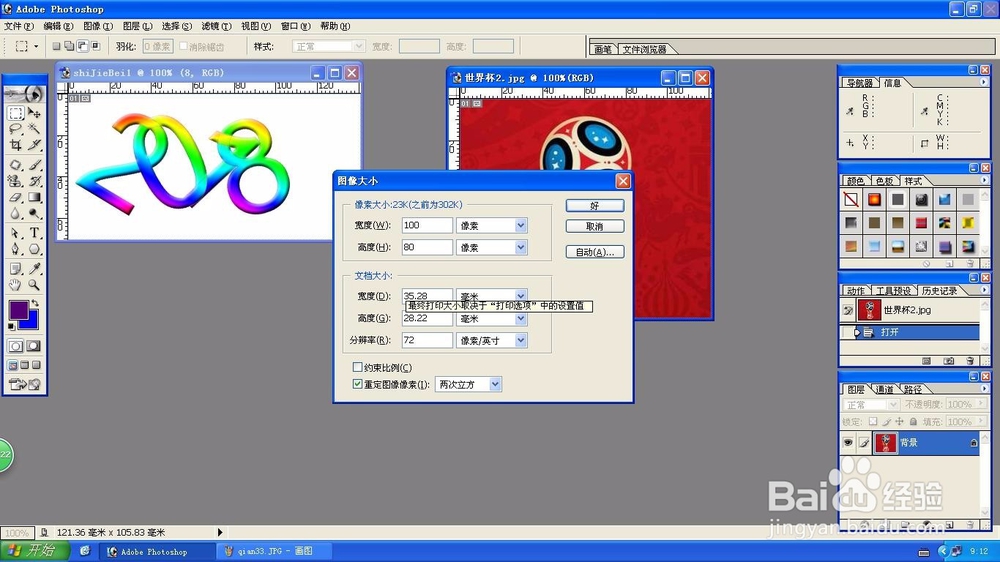Image resolution: width=1000 pixels, height=562 pixels.
Task: Switch to Standard editing mode
Action: pos(16,346)
